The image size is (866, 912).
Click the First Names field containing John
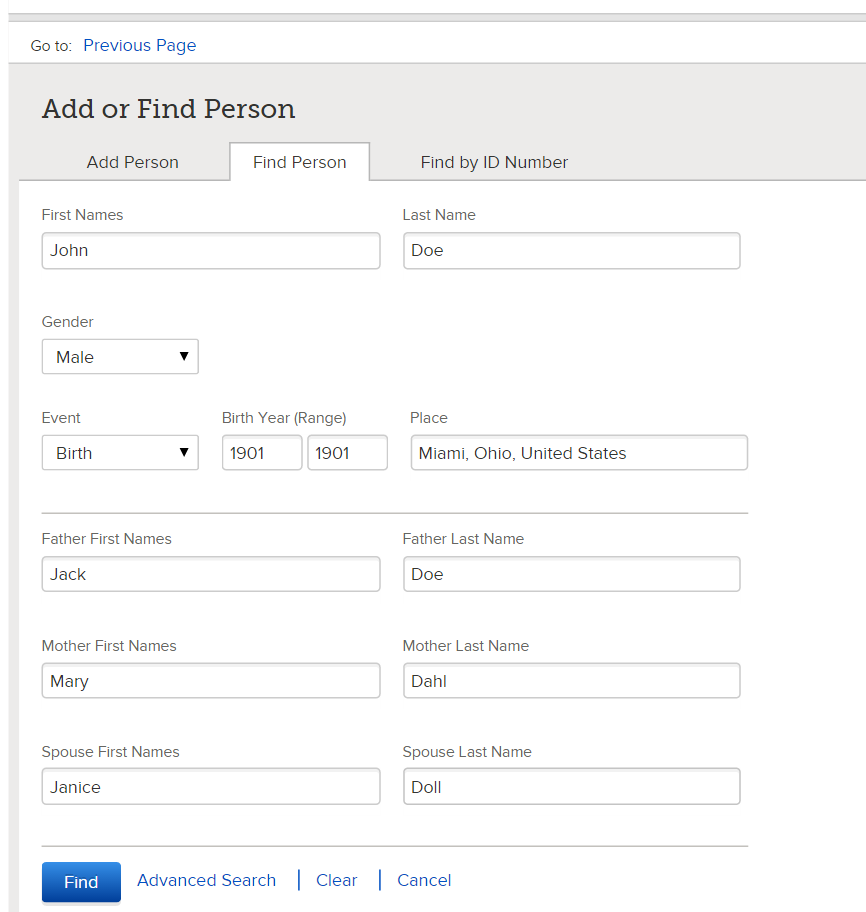coord(210,251)
